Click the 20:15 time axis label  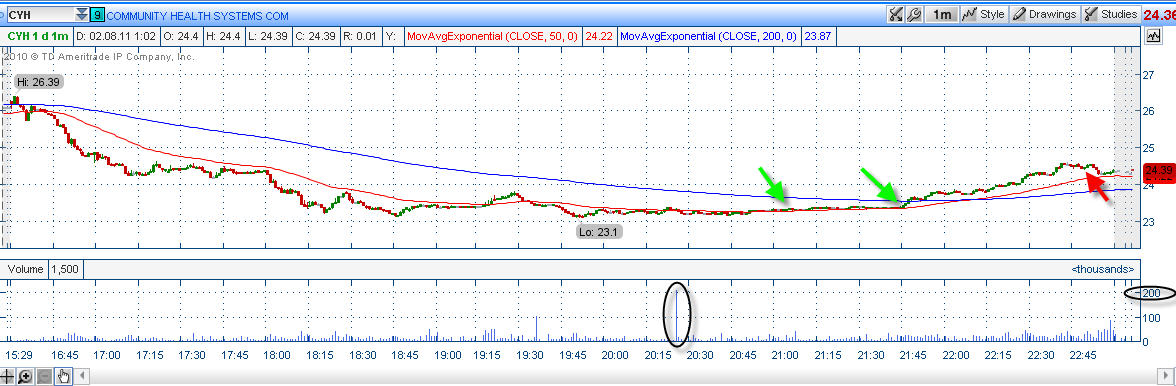[658, 355]
